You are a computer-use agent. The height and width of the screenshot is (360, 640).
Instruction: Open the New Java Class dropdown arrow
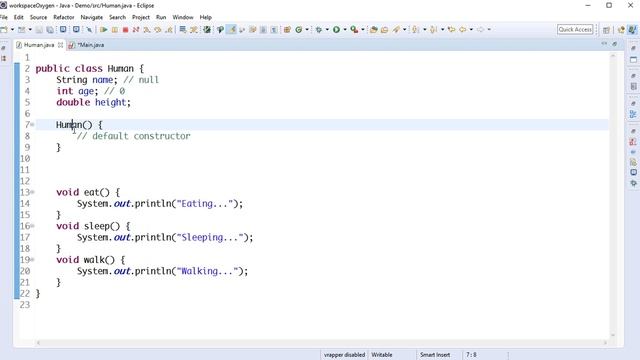click(x=307, y=29)
